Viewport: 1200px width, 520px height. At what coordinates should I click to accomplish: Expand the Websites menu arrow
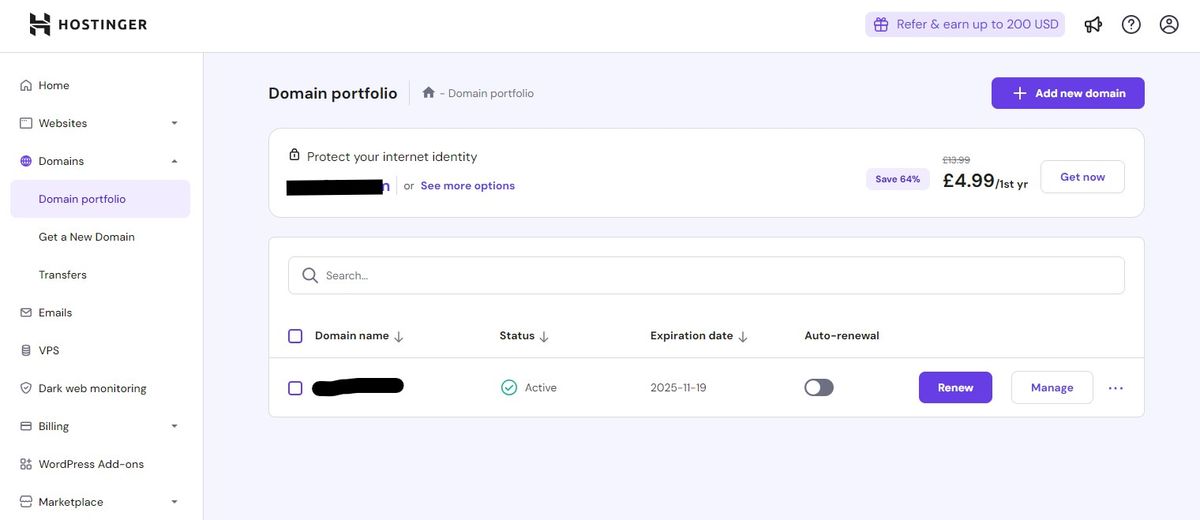(x=174, y=123)
